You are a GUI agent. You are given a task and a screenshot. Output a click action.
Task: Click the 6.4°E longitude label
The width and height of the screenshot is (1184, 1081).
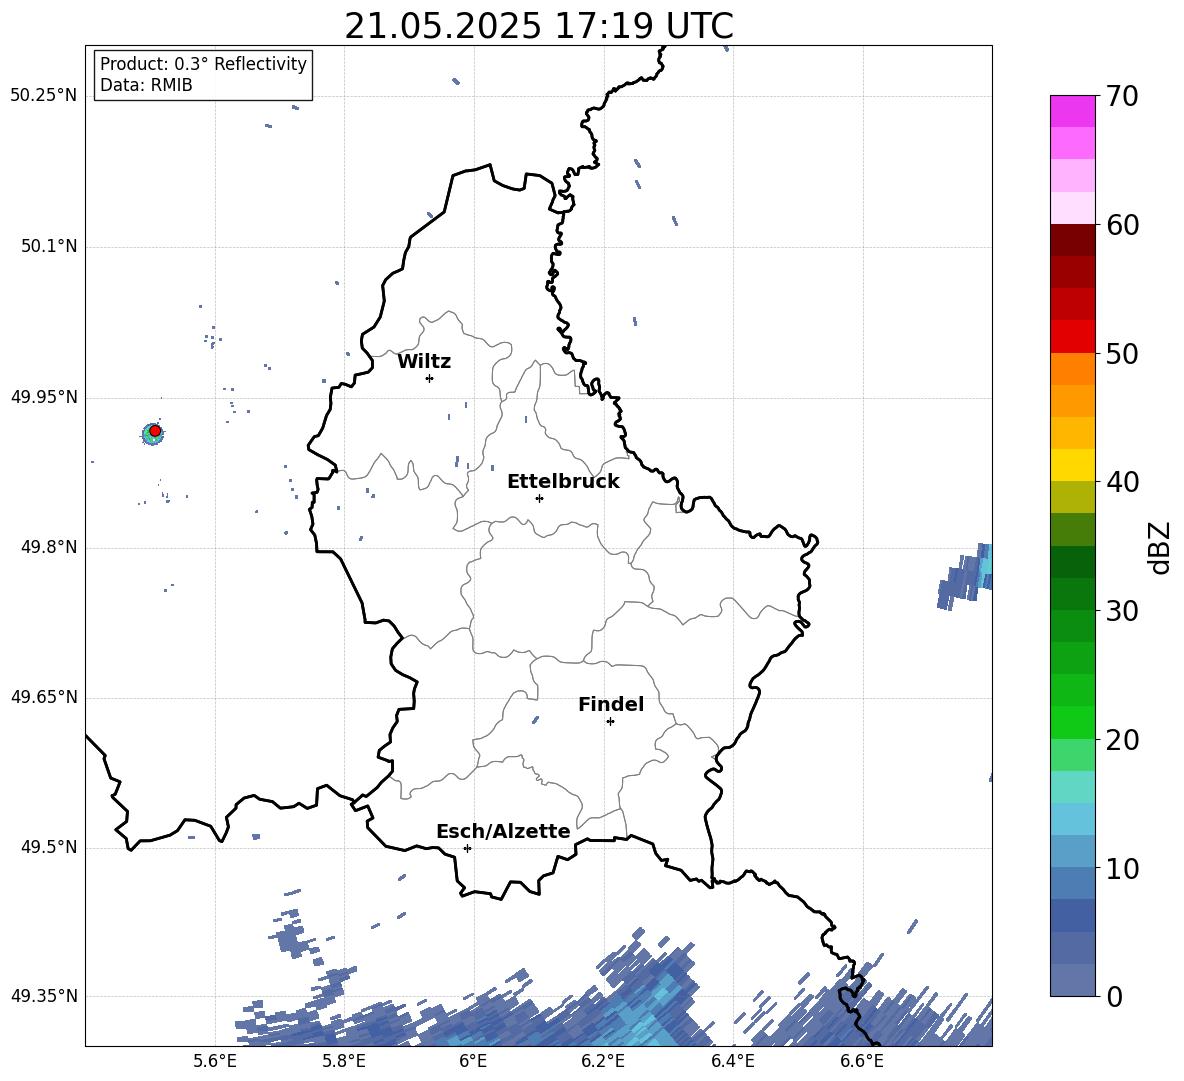tap(732, 1061)
